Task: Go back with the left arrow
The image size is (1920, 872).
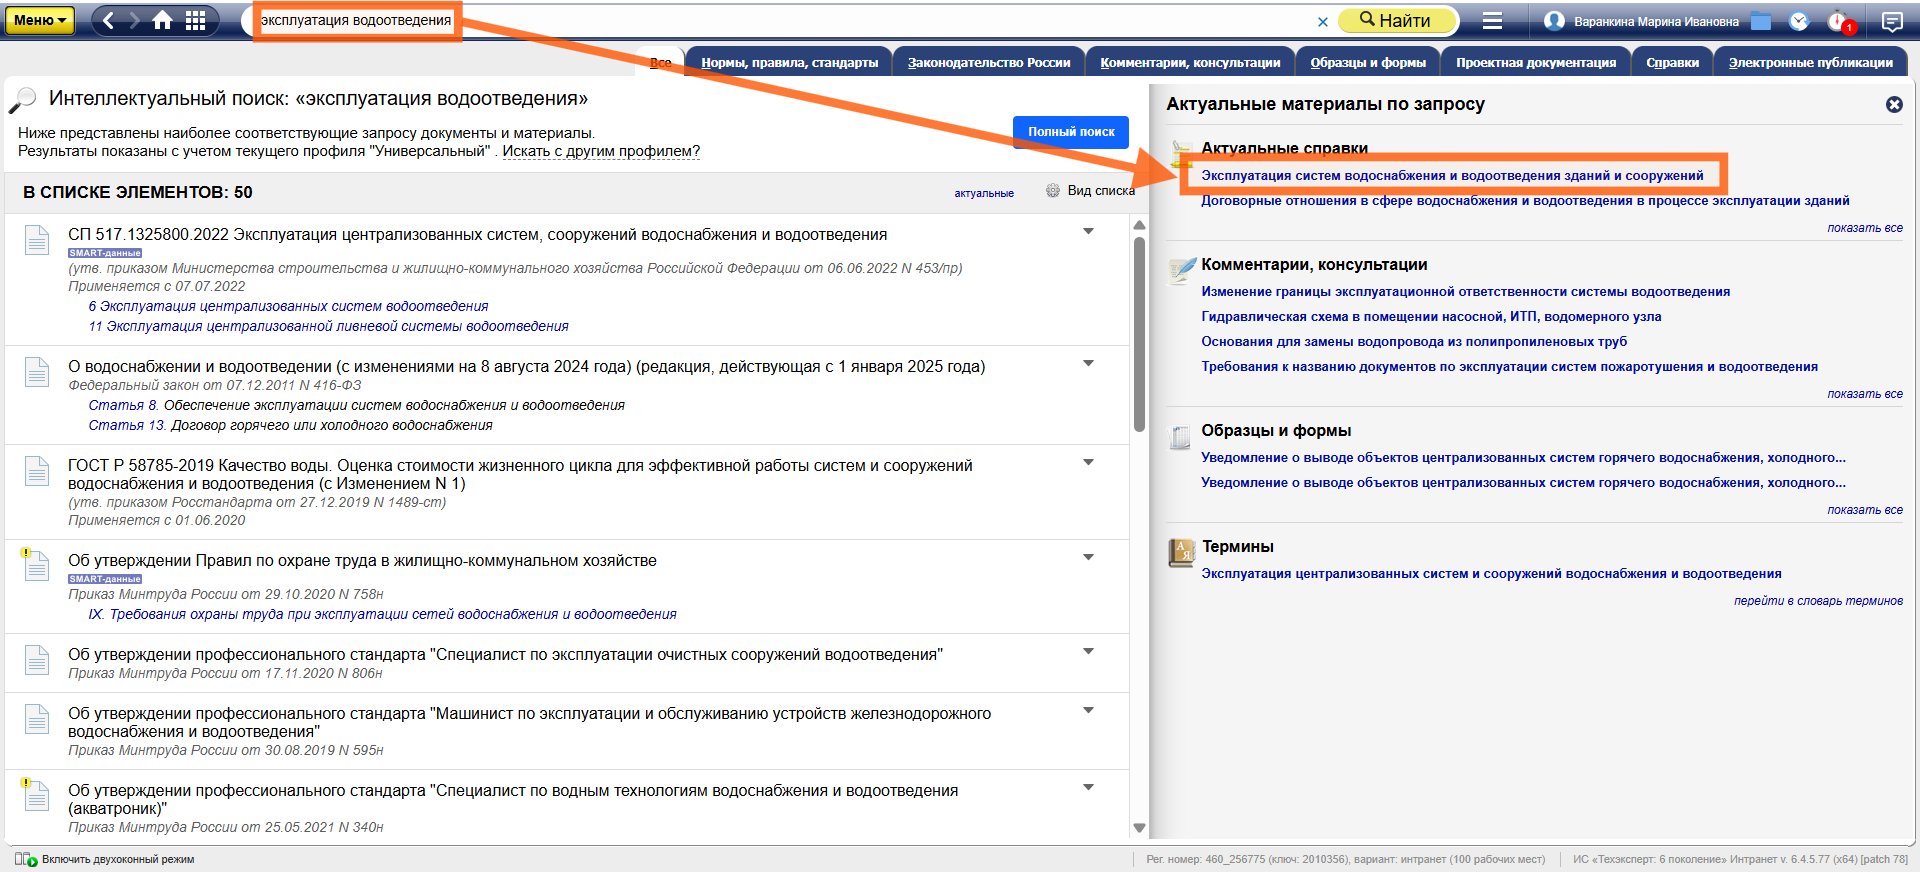Action: (x=109, y=20)
